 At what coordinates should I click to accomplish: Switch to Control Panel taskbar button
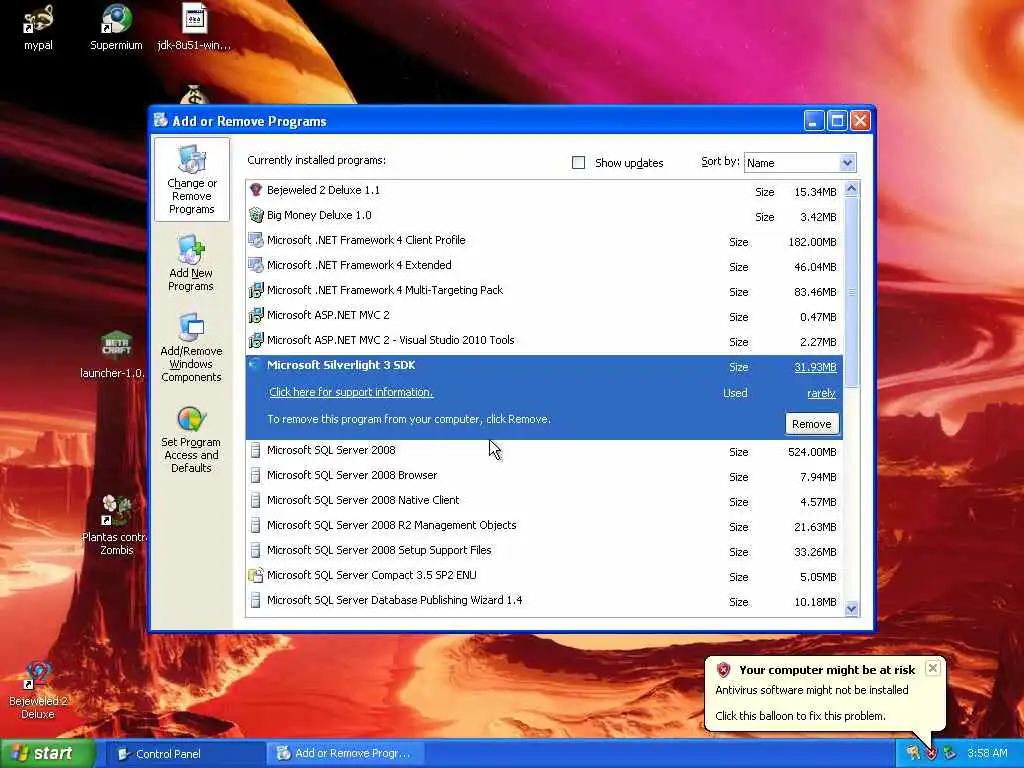pyautogui.click(x=186, y=754)
